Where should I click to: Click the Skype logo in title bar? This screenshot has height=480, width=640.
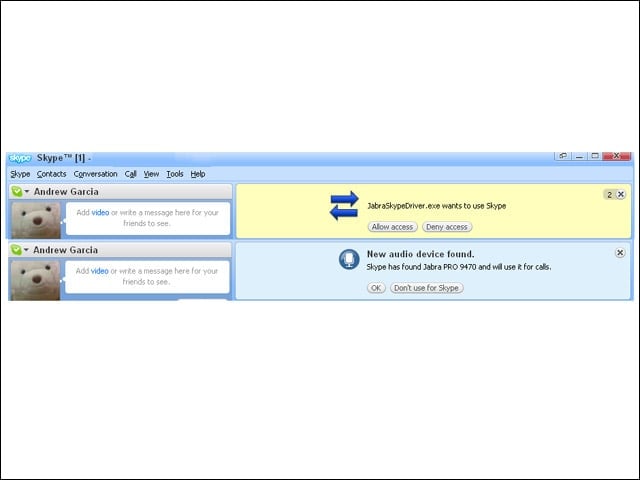(20, 158)
